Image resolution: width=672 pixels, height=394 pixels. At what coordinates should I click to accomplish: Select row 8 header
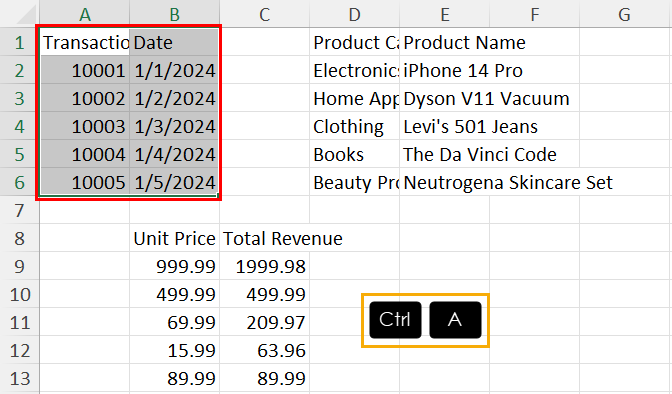(x=20, y=238)
